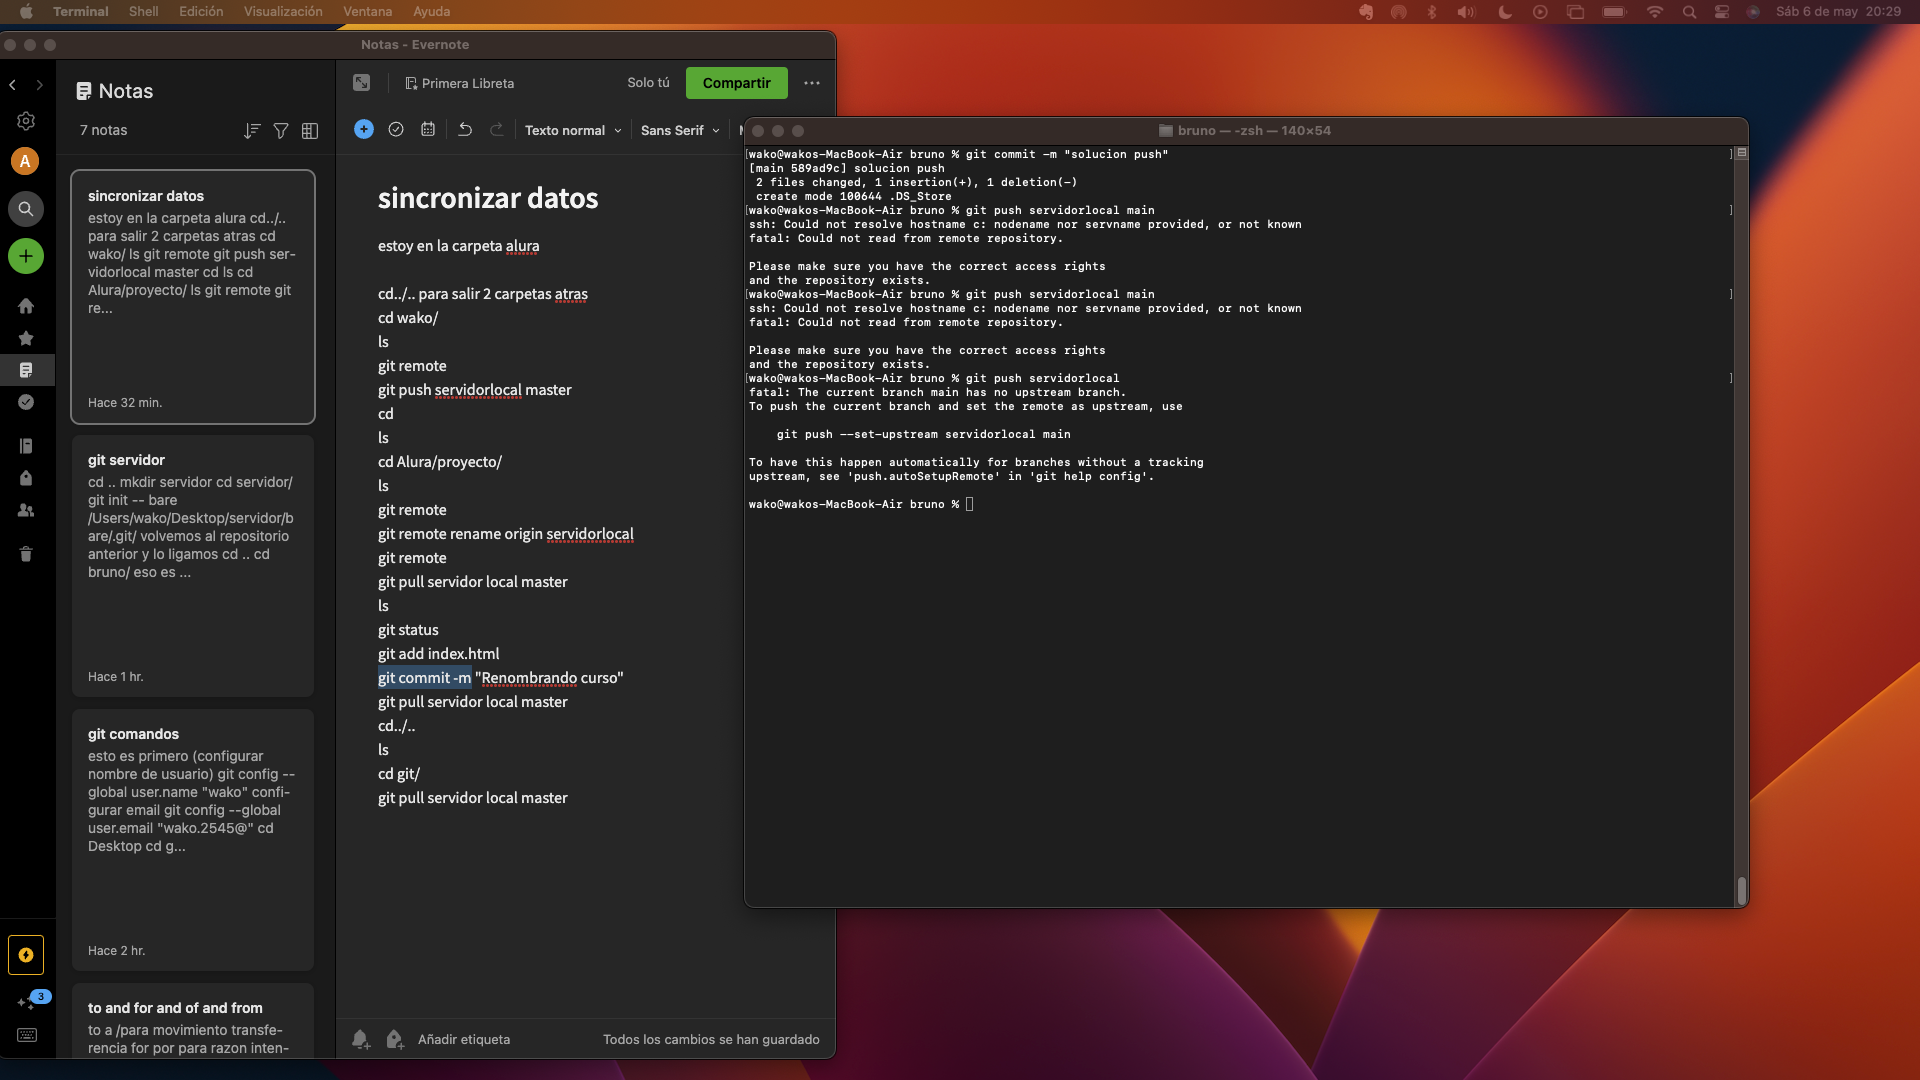1920x1080 pixels.
Task: Open Tags icon in sidebar
Action: click(26, 478)
